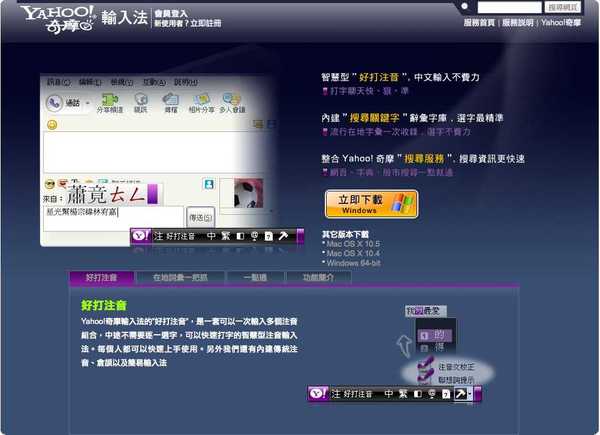Open the 服務說明 help link
The image size is (600, 435).
[x=517, y=23]
